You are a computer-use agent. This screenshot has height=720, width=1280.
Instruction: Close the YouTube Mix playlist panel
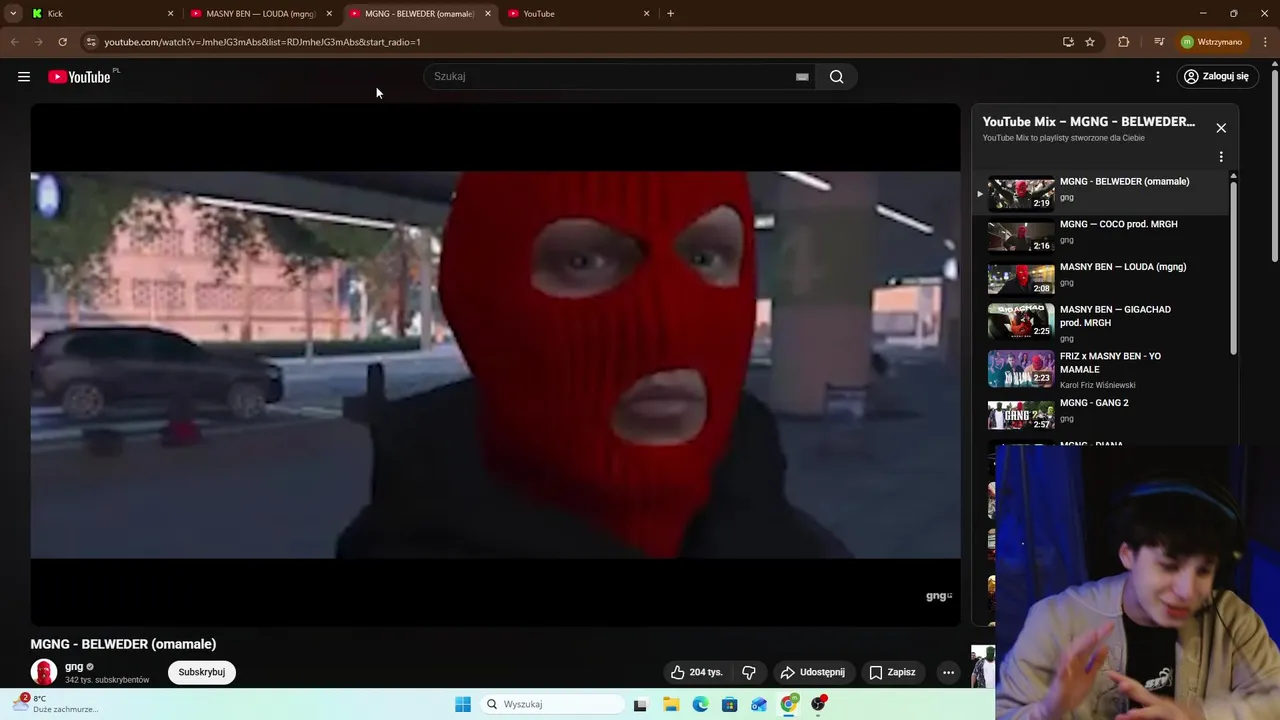[1221, 128]
